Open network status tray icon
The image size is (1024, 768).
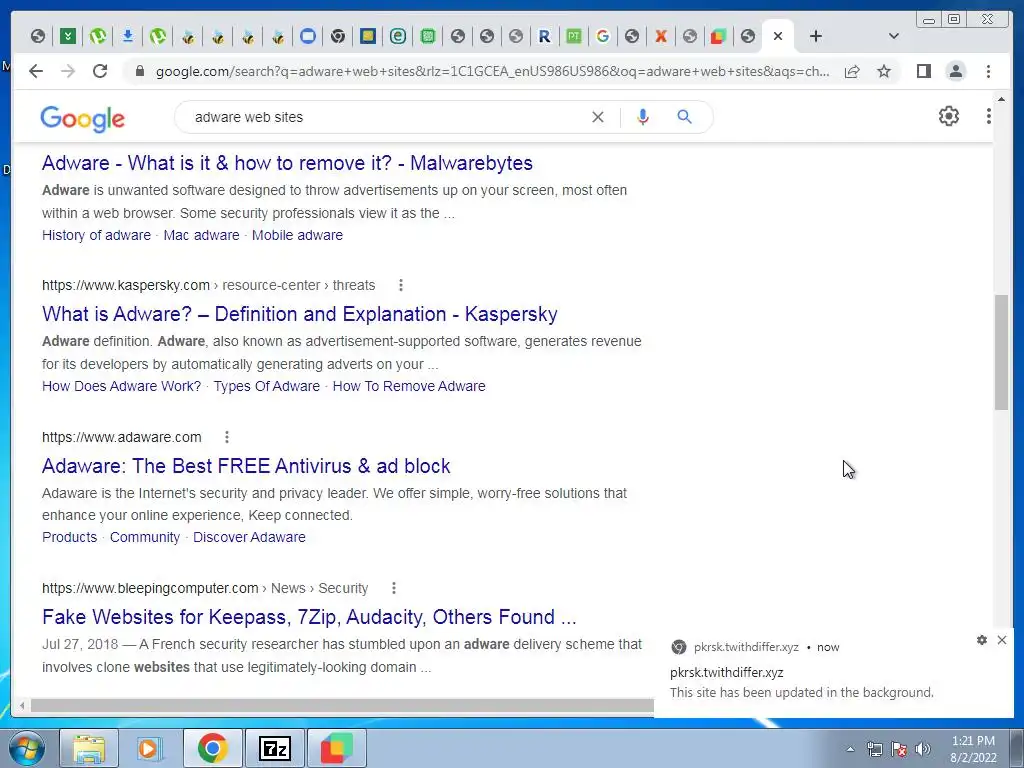874,749
